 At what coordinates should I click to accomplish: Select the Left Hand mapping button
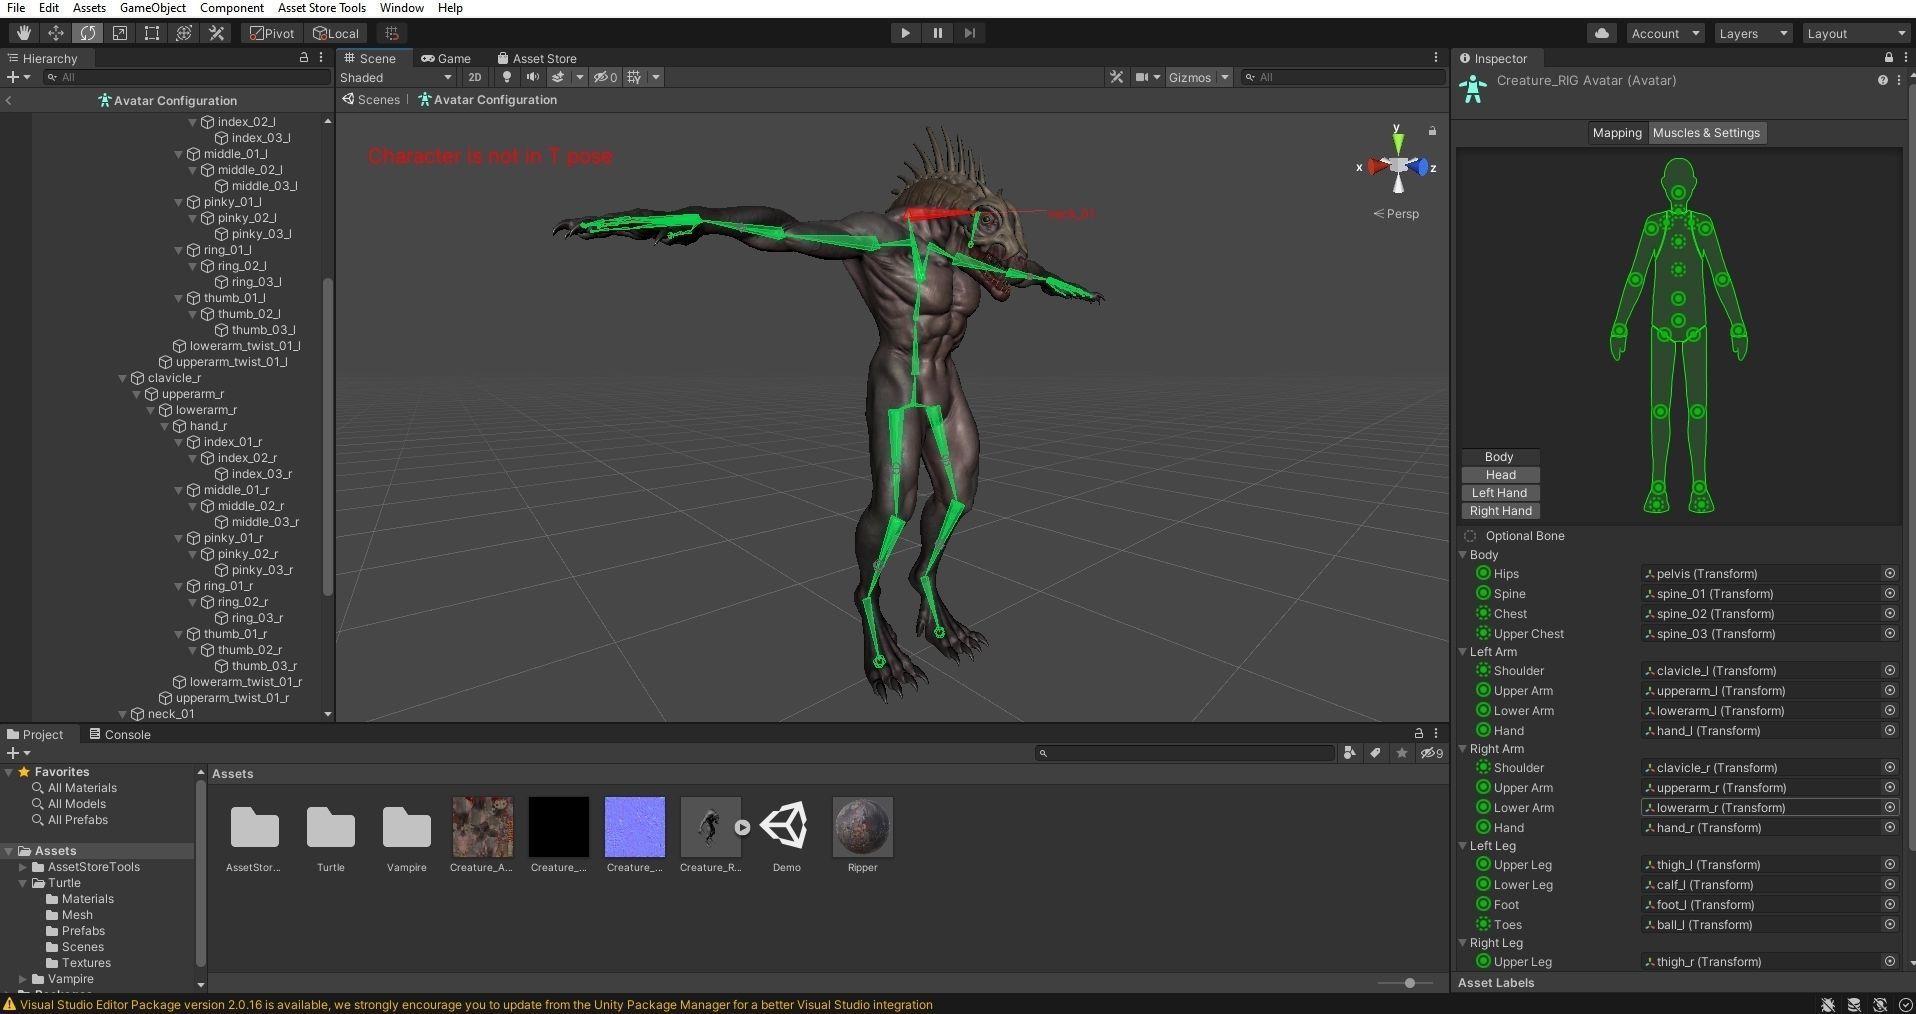click(1500, 492)
